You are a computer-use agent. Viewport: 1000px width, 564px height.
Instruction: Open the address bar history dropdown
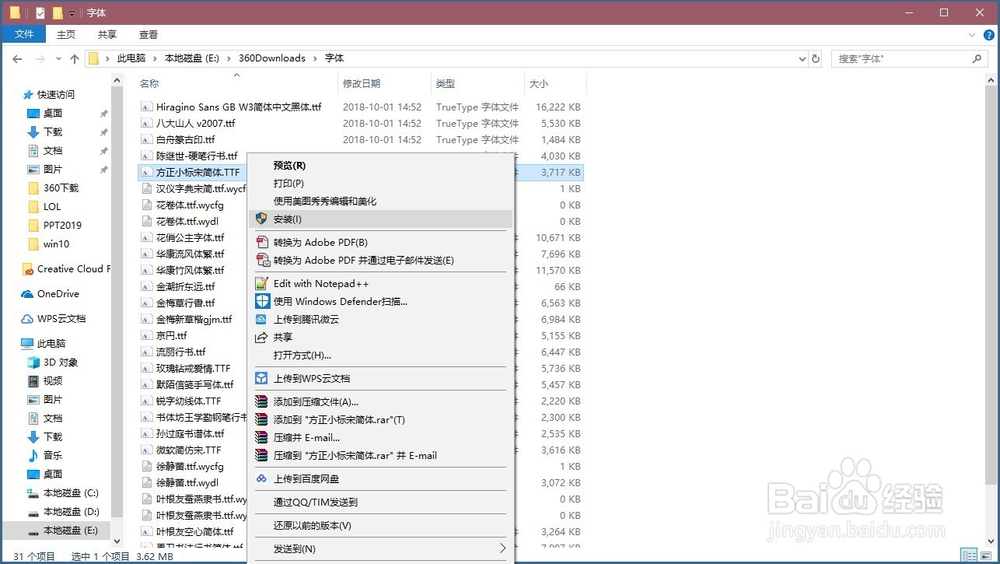point(802,59)
